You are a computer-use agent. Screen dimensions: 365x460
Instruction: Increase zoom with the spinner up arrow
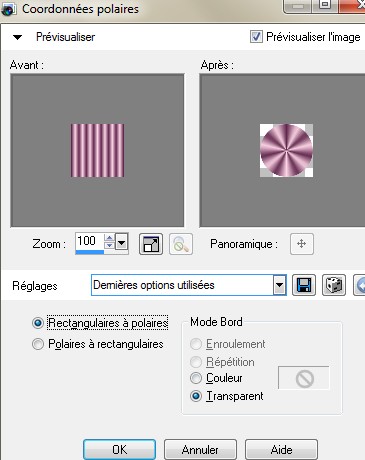pyautogui.click(x=109, y=238)
